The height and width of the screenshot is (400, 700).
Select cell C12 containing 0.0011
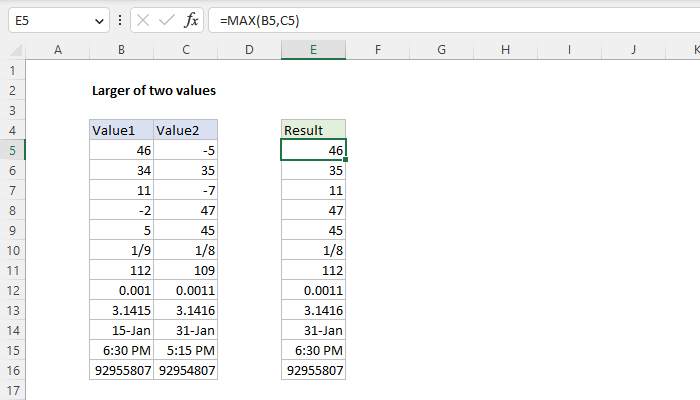pyautogui.click(x=186, y=291)
